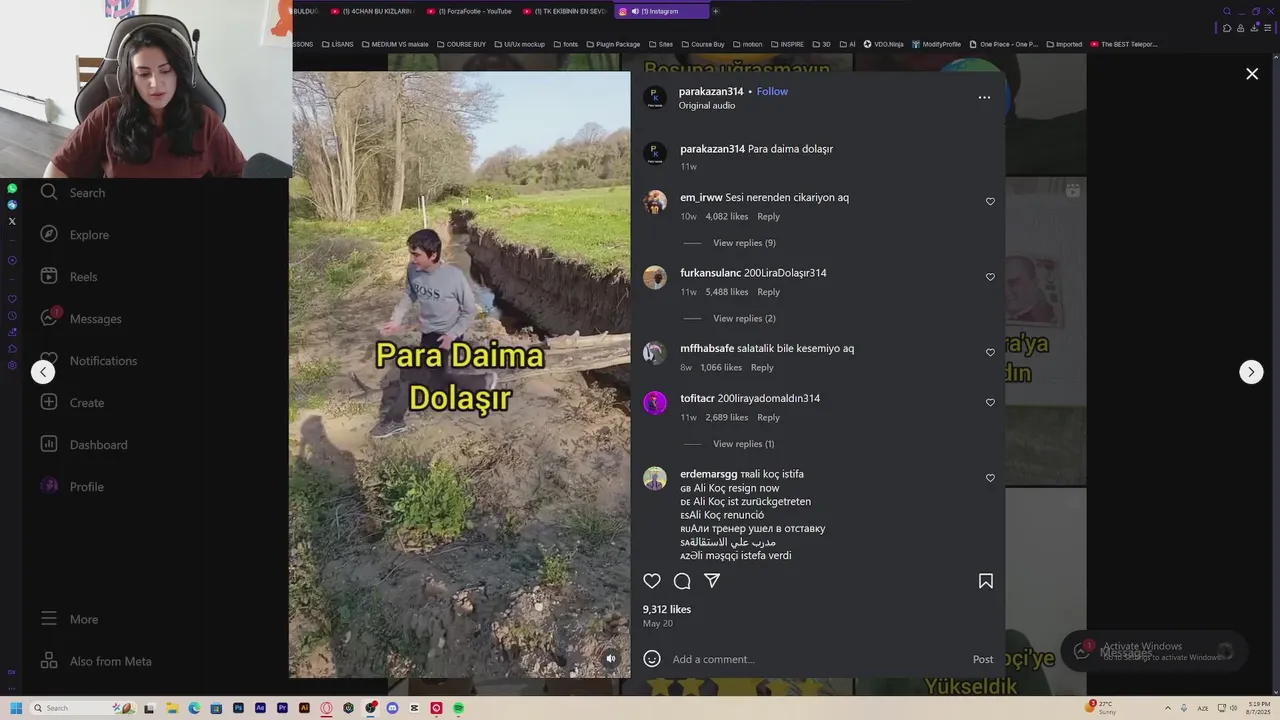Image resolution: width=1280 pixels, height=720 pixels.
Task: Follow parakazan314
Action: [x=772, y=91]
